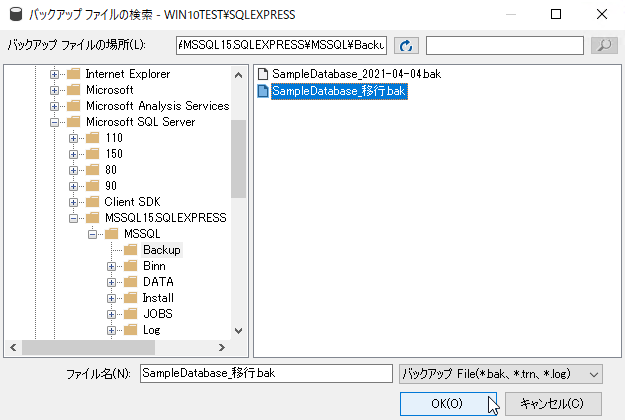Click the 110 folder icon
Viewport: 625px width, 420px height.
pos(92,138)
